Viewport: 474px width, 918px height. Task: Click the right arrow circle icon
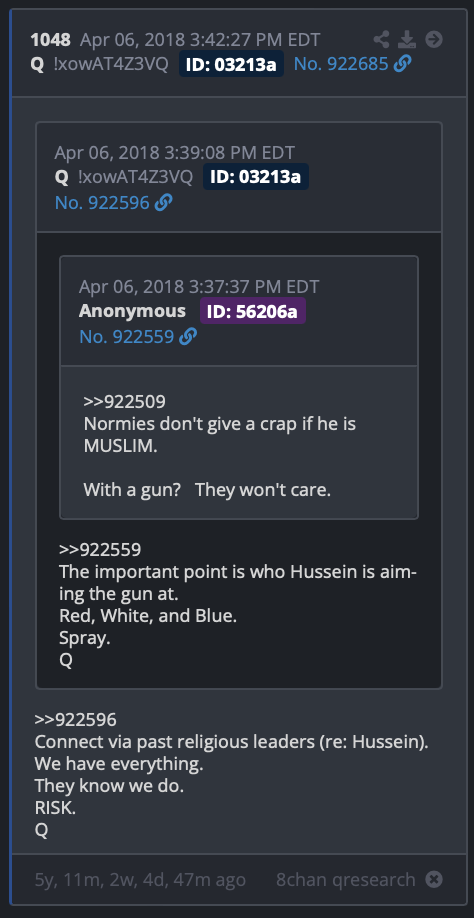434,40
